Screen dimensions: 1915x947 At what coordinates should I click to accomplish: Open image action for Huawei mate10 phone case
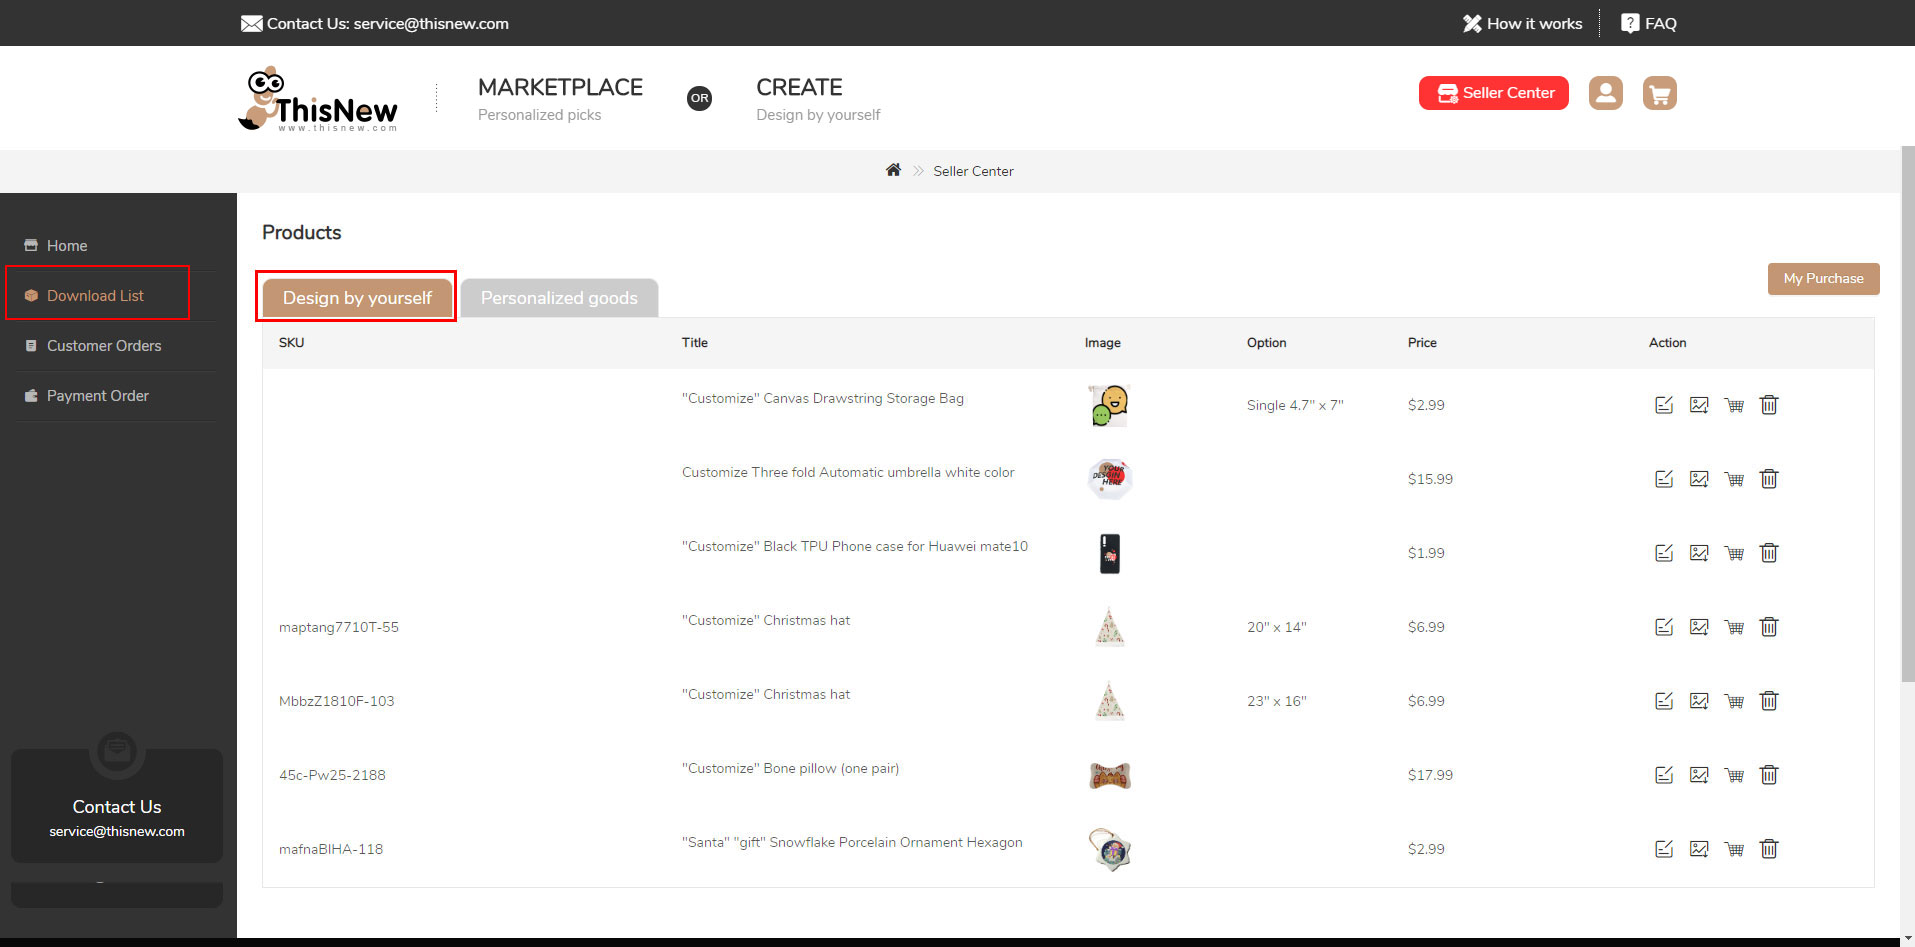(x=1699, y=553)
